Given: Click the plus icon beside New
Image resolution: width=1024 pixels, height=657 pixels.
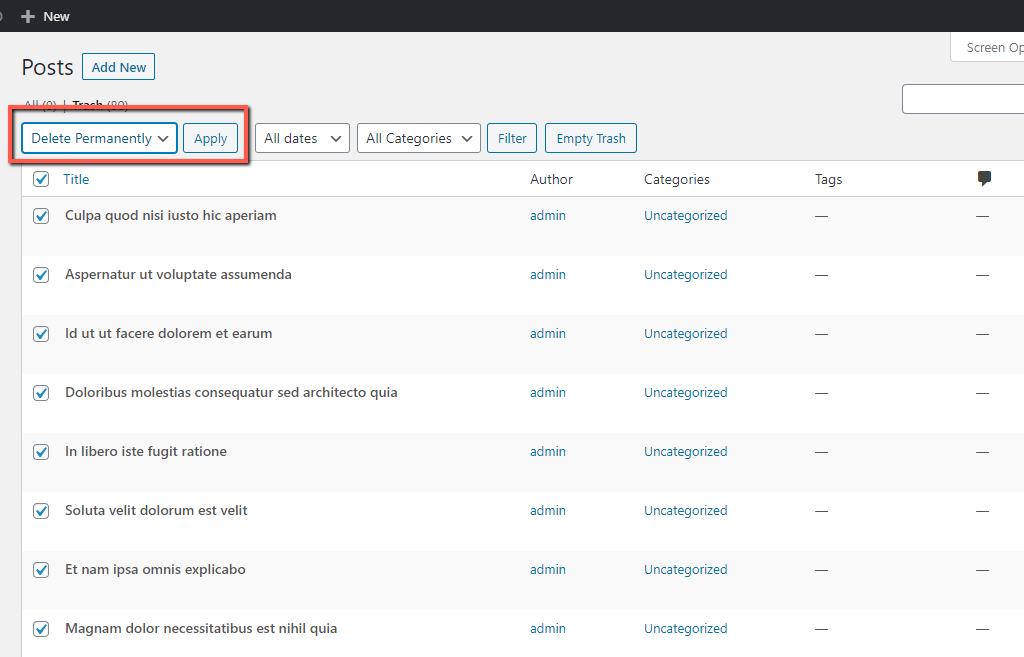Looking at the screenshot, I should coord(27,16).
